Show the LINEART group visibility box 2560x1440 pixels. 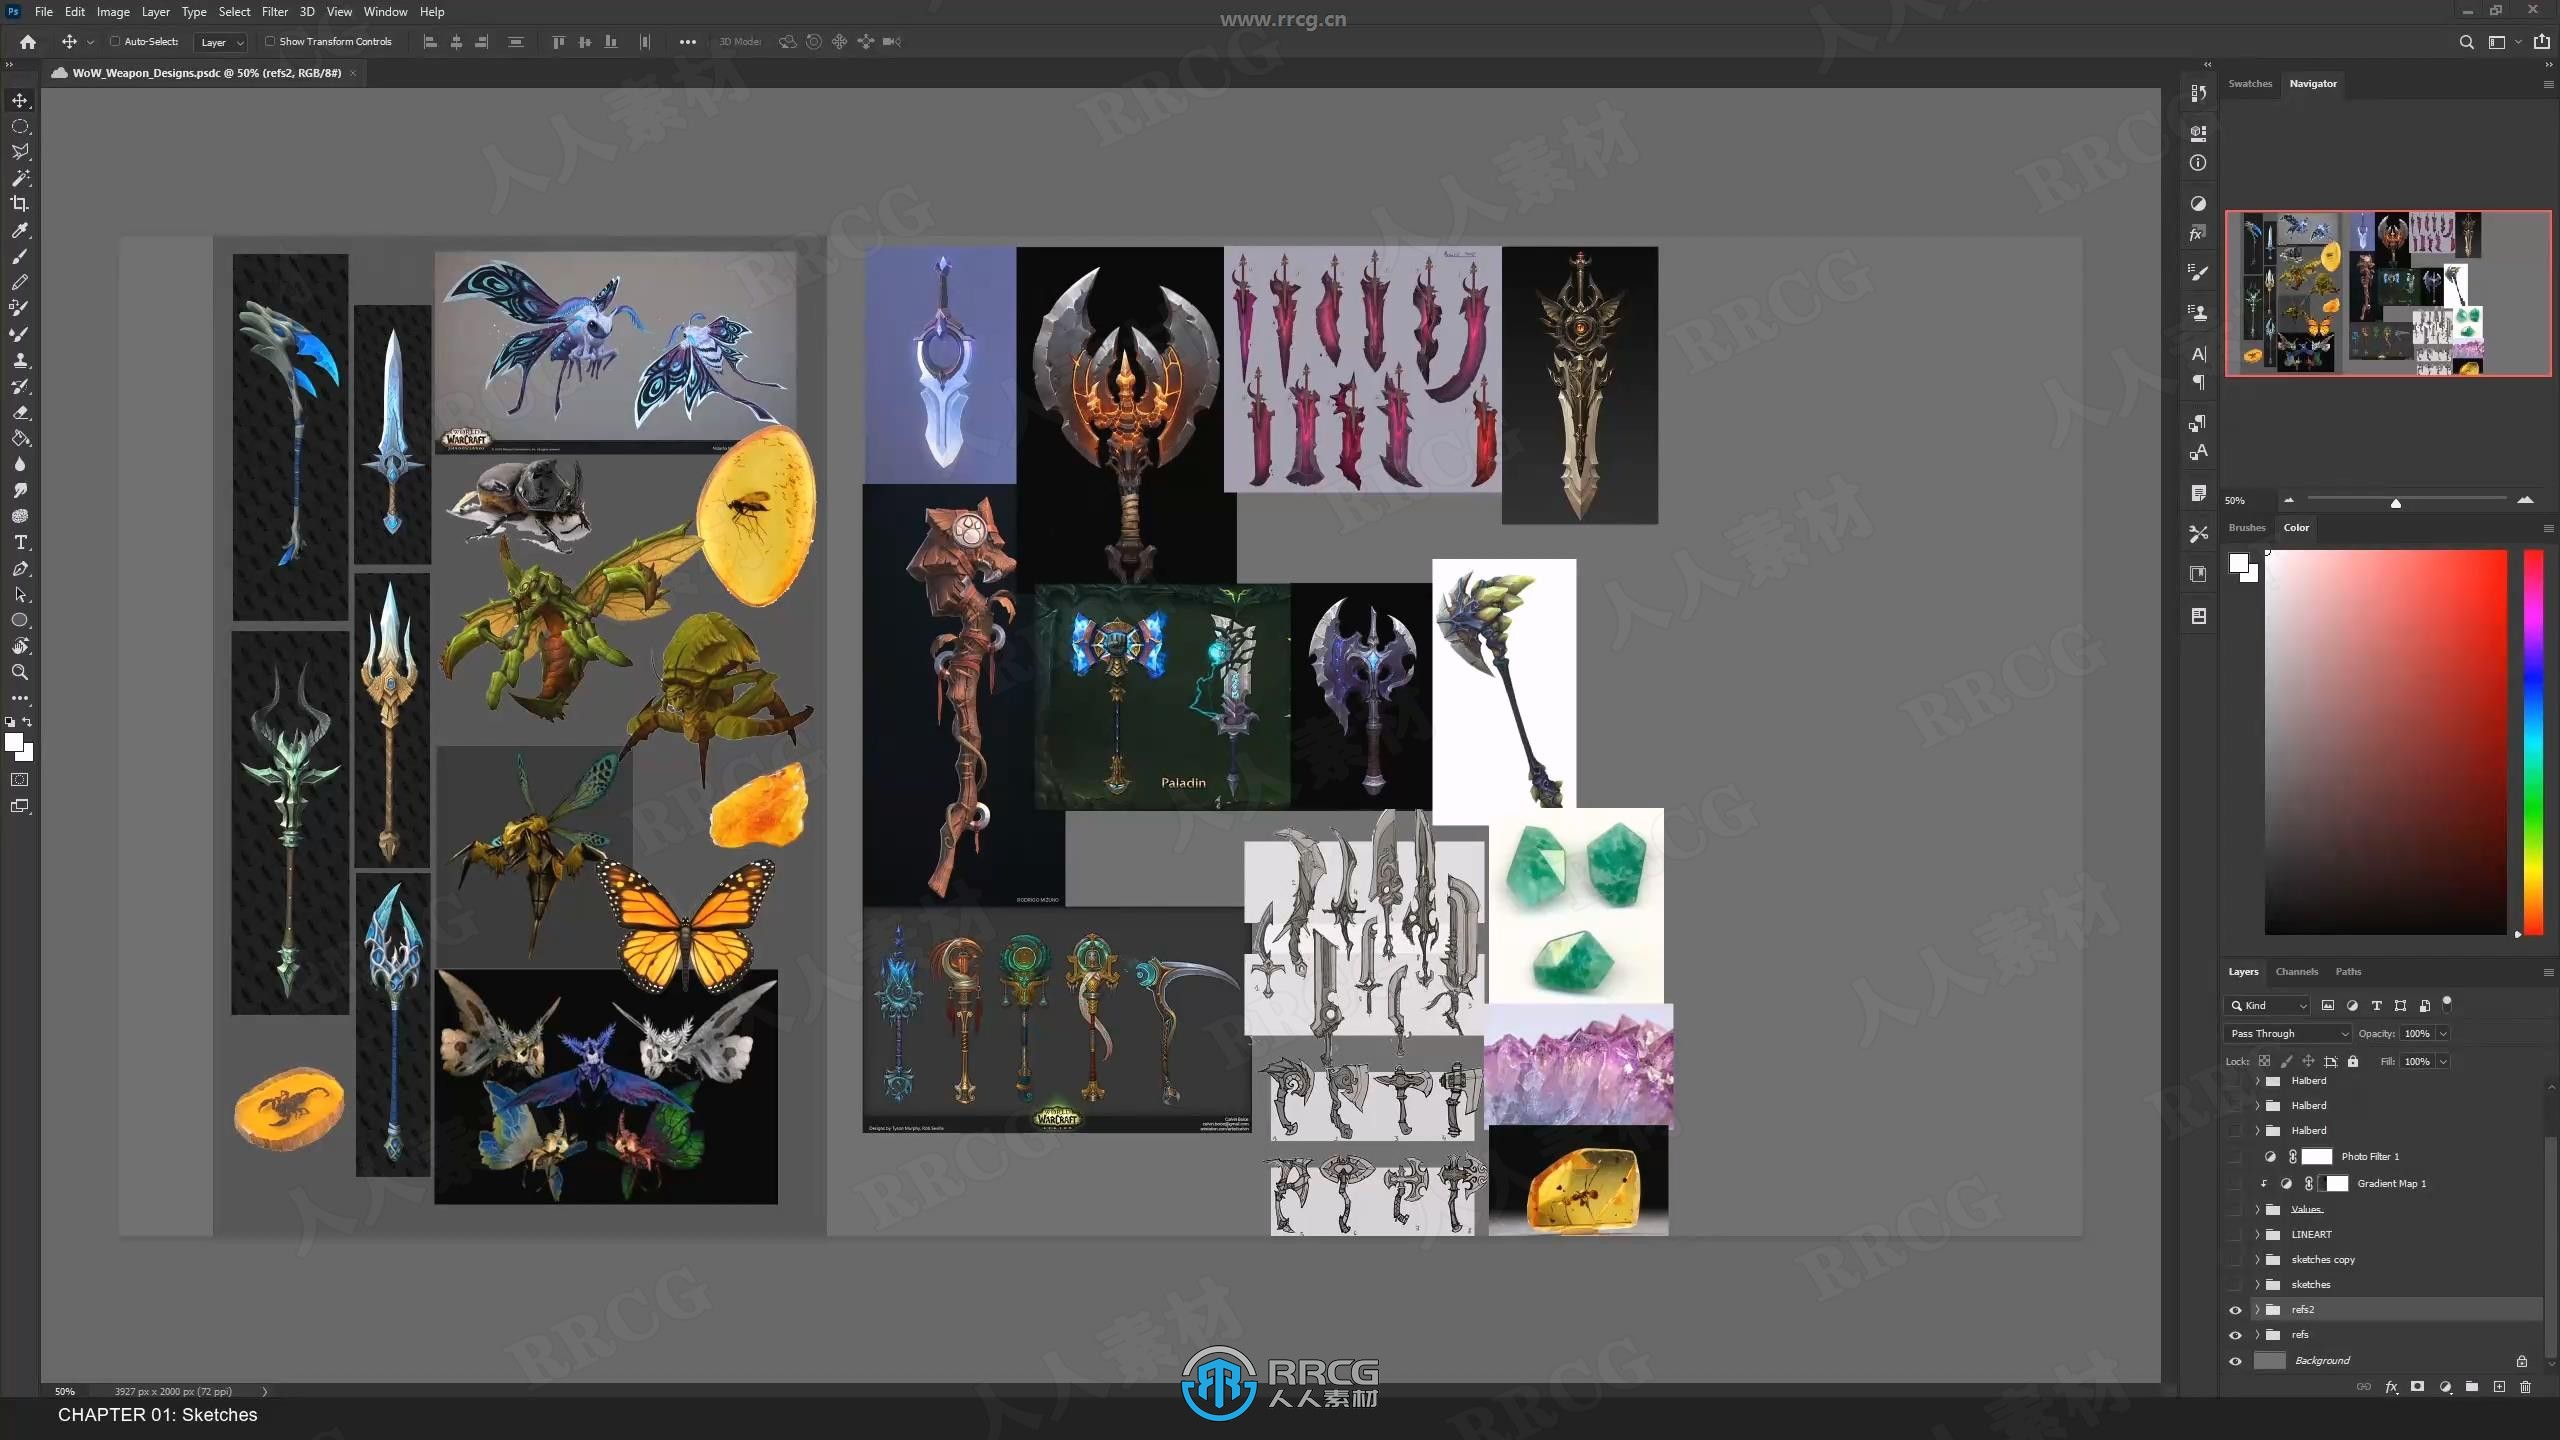(x=2235, y=1234)
